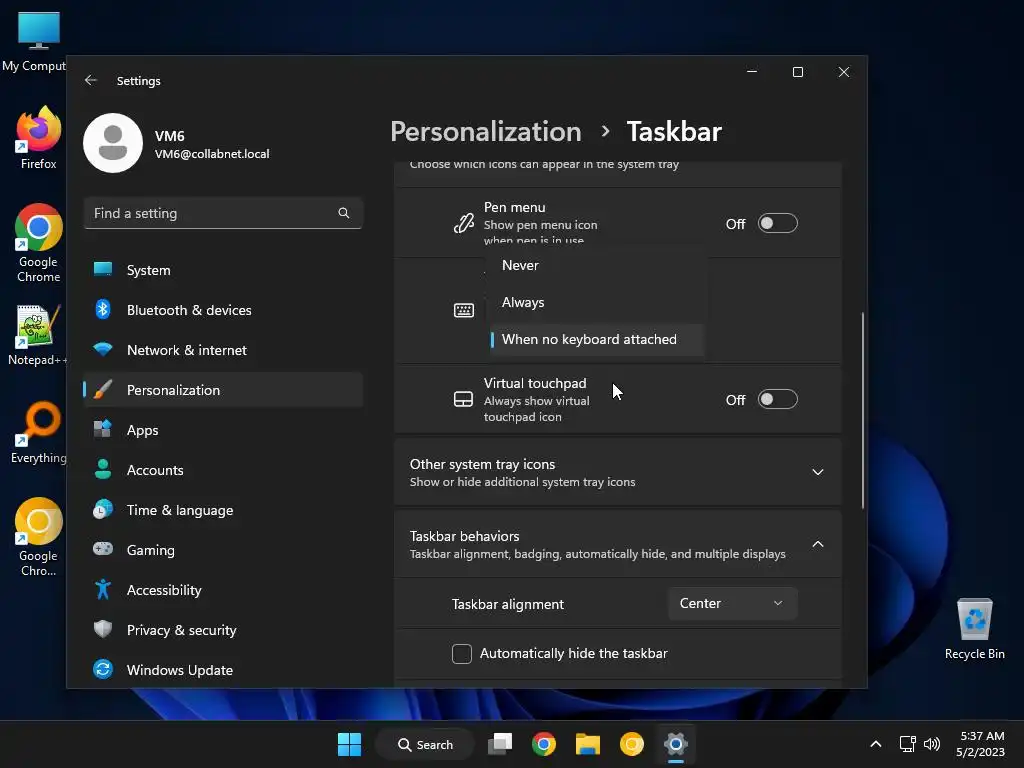Open Chrome Canary from the taskbar
1024x768 pixels.
(x=632, y=744)
